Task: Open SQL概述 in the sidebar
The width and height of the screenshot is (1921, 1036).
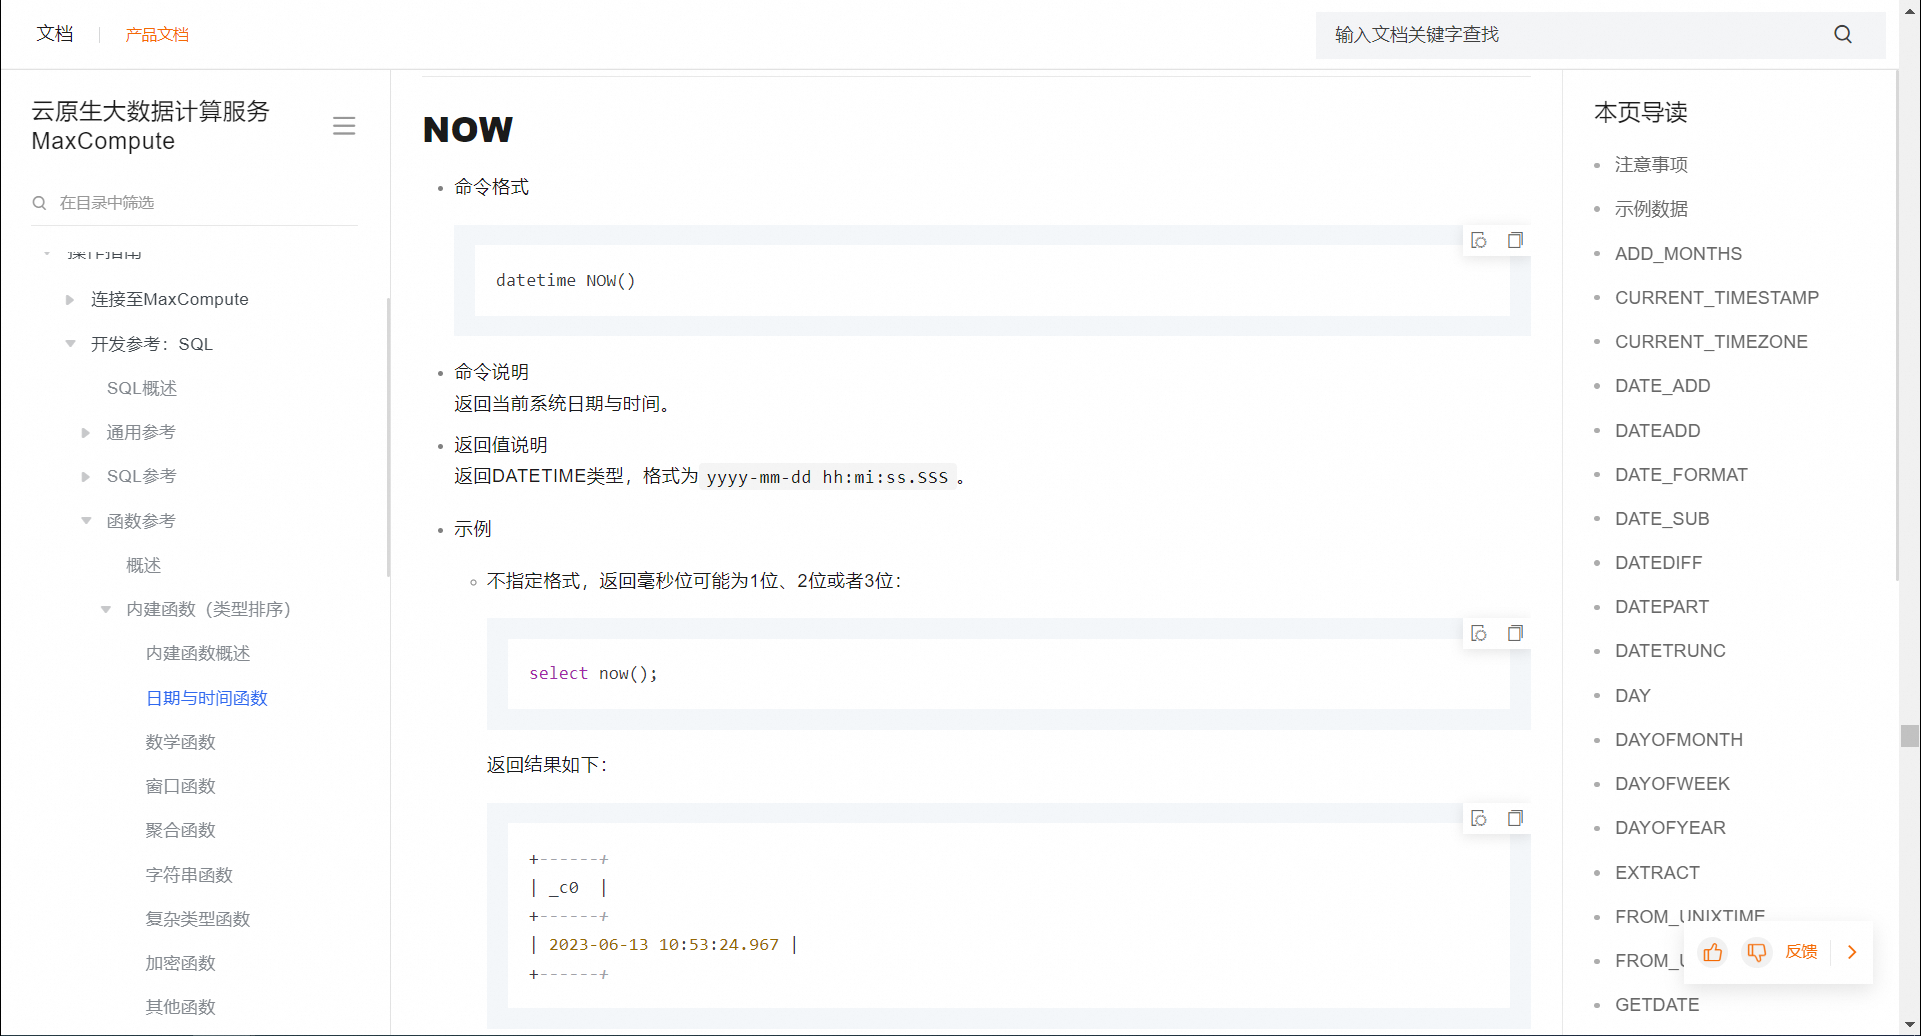Action: [x=142, y=388]
